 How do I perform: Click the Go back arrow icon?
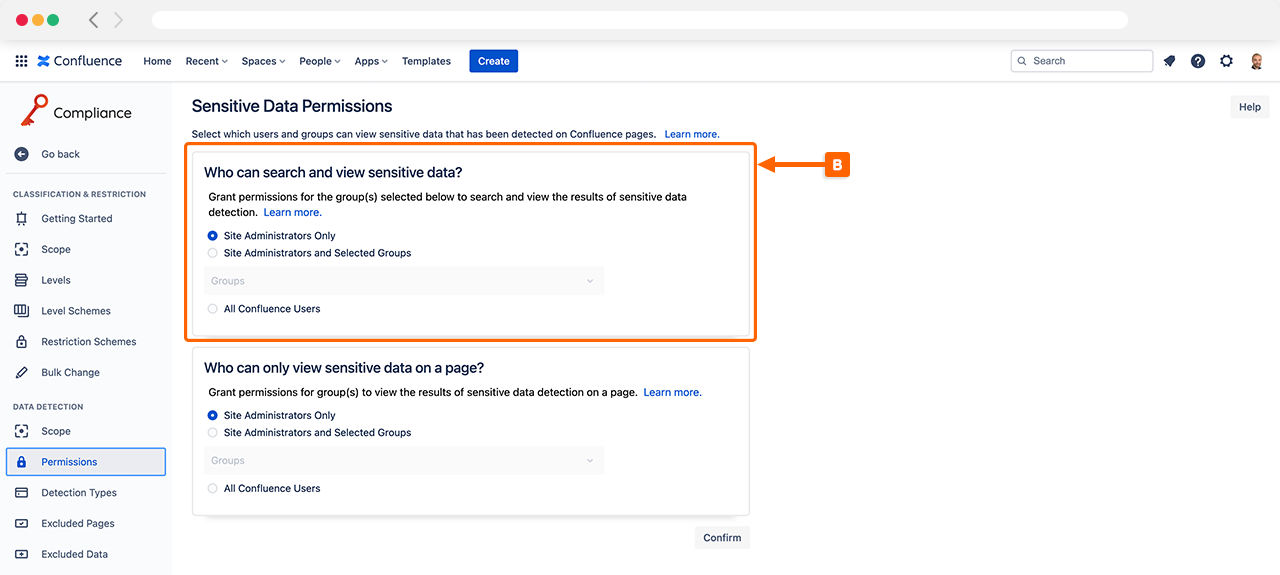[21, 154]
